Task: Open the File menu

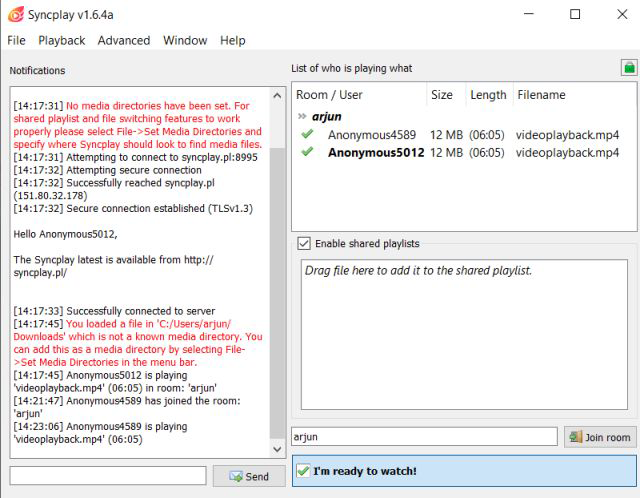Action: (16, 40)
